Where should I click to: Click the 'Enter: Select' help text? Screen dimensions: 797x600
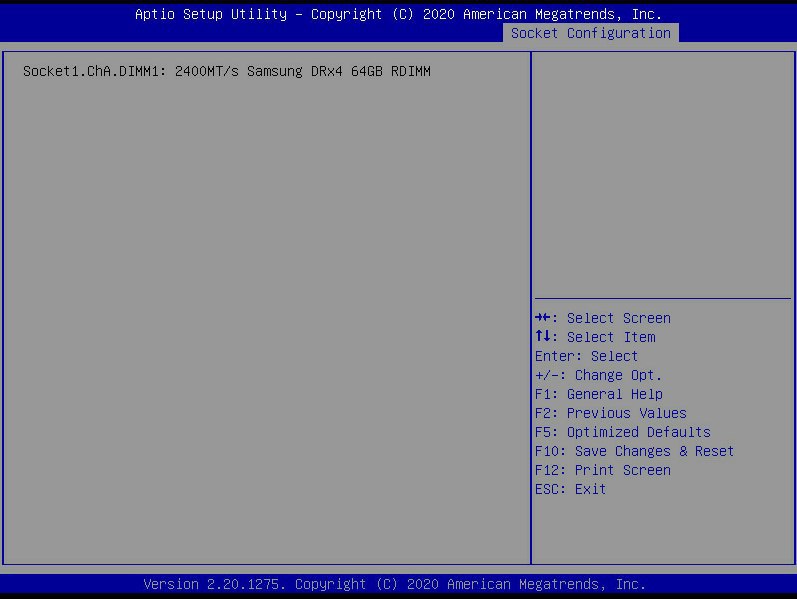tap(587, 356)
